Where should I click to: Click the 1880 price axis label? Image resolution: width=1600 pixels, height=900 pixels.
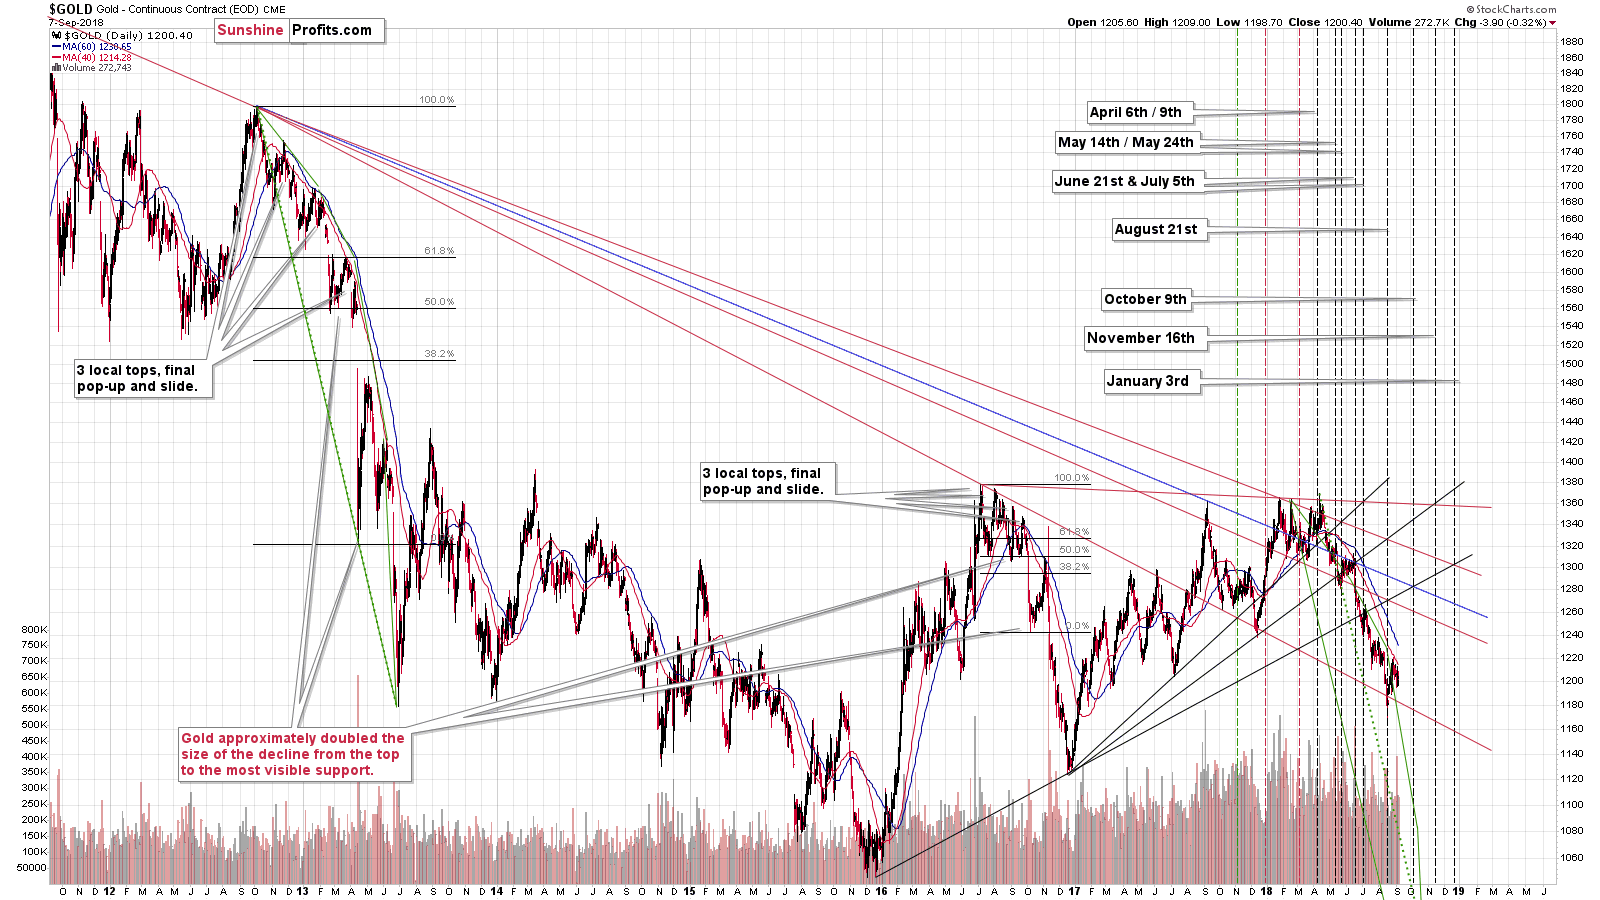(1572, 41)
